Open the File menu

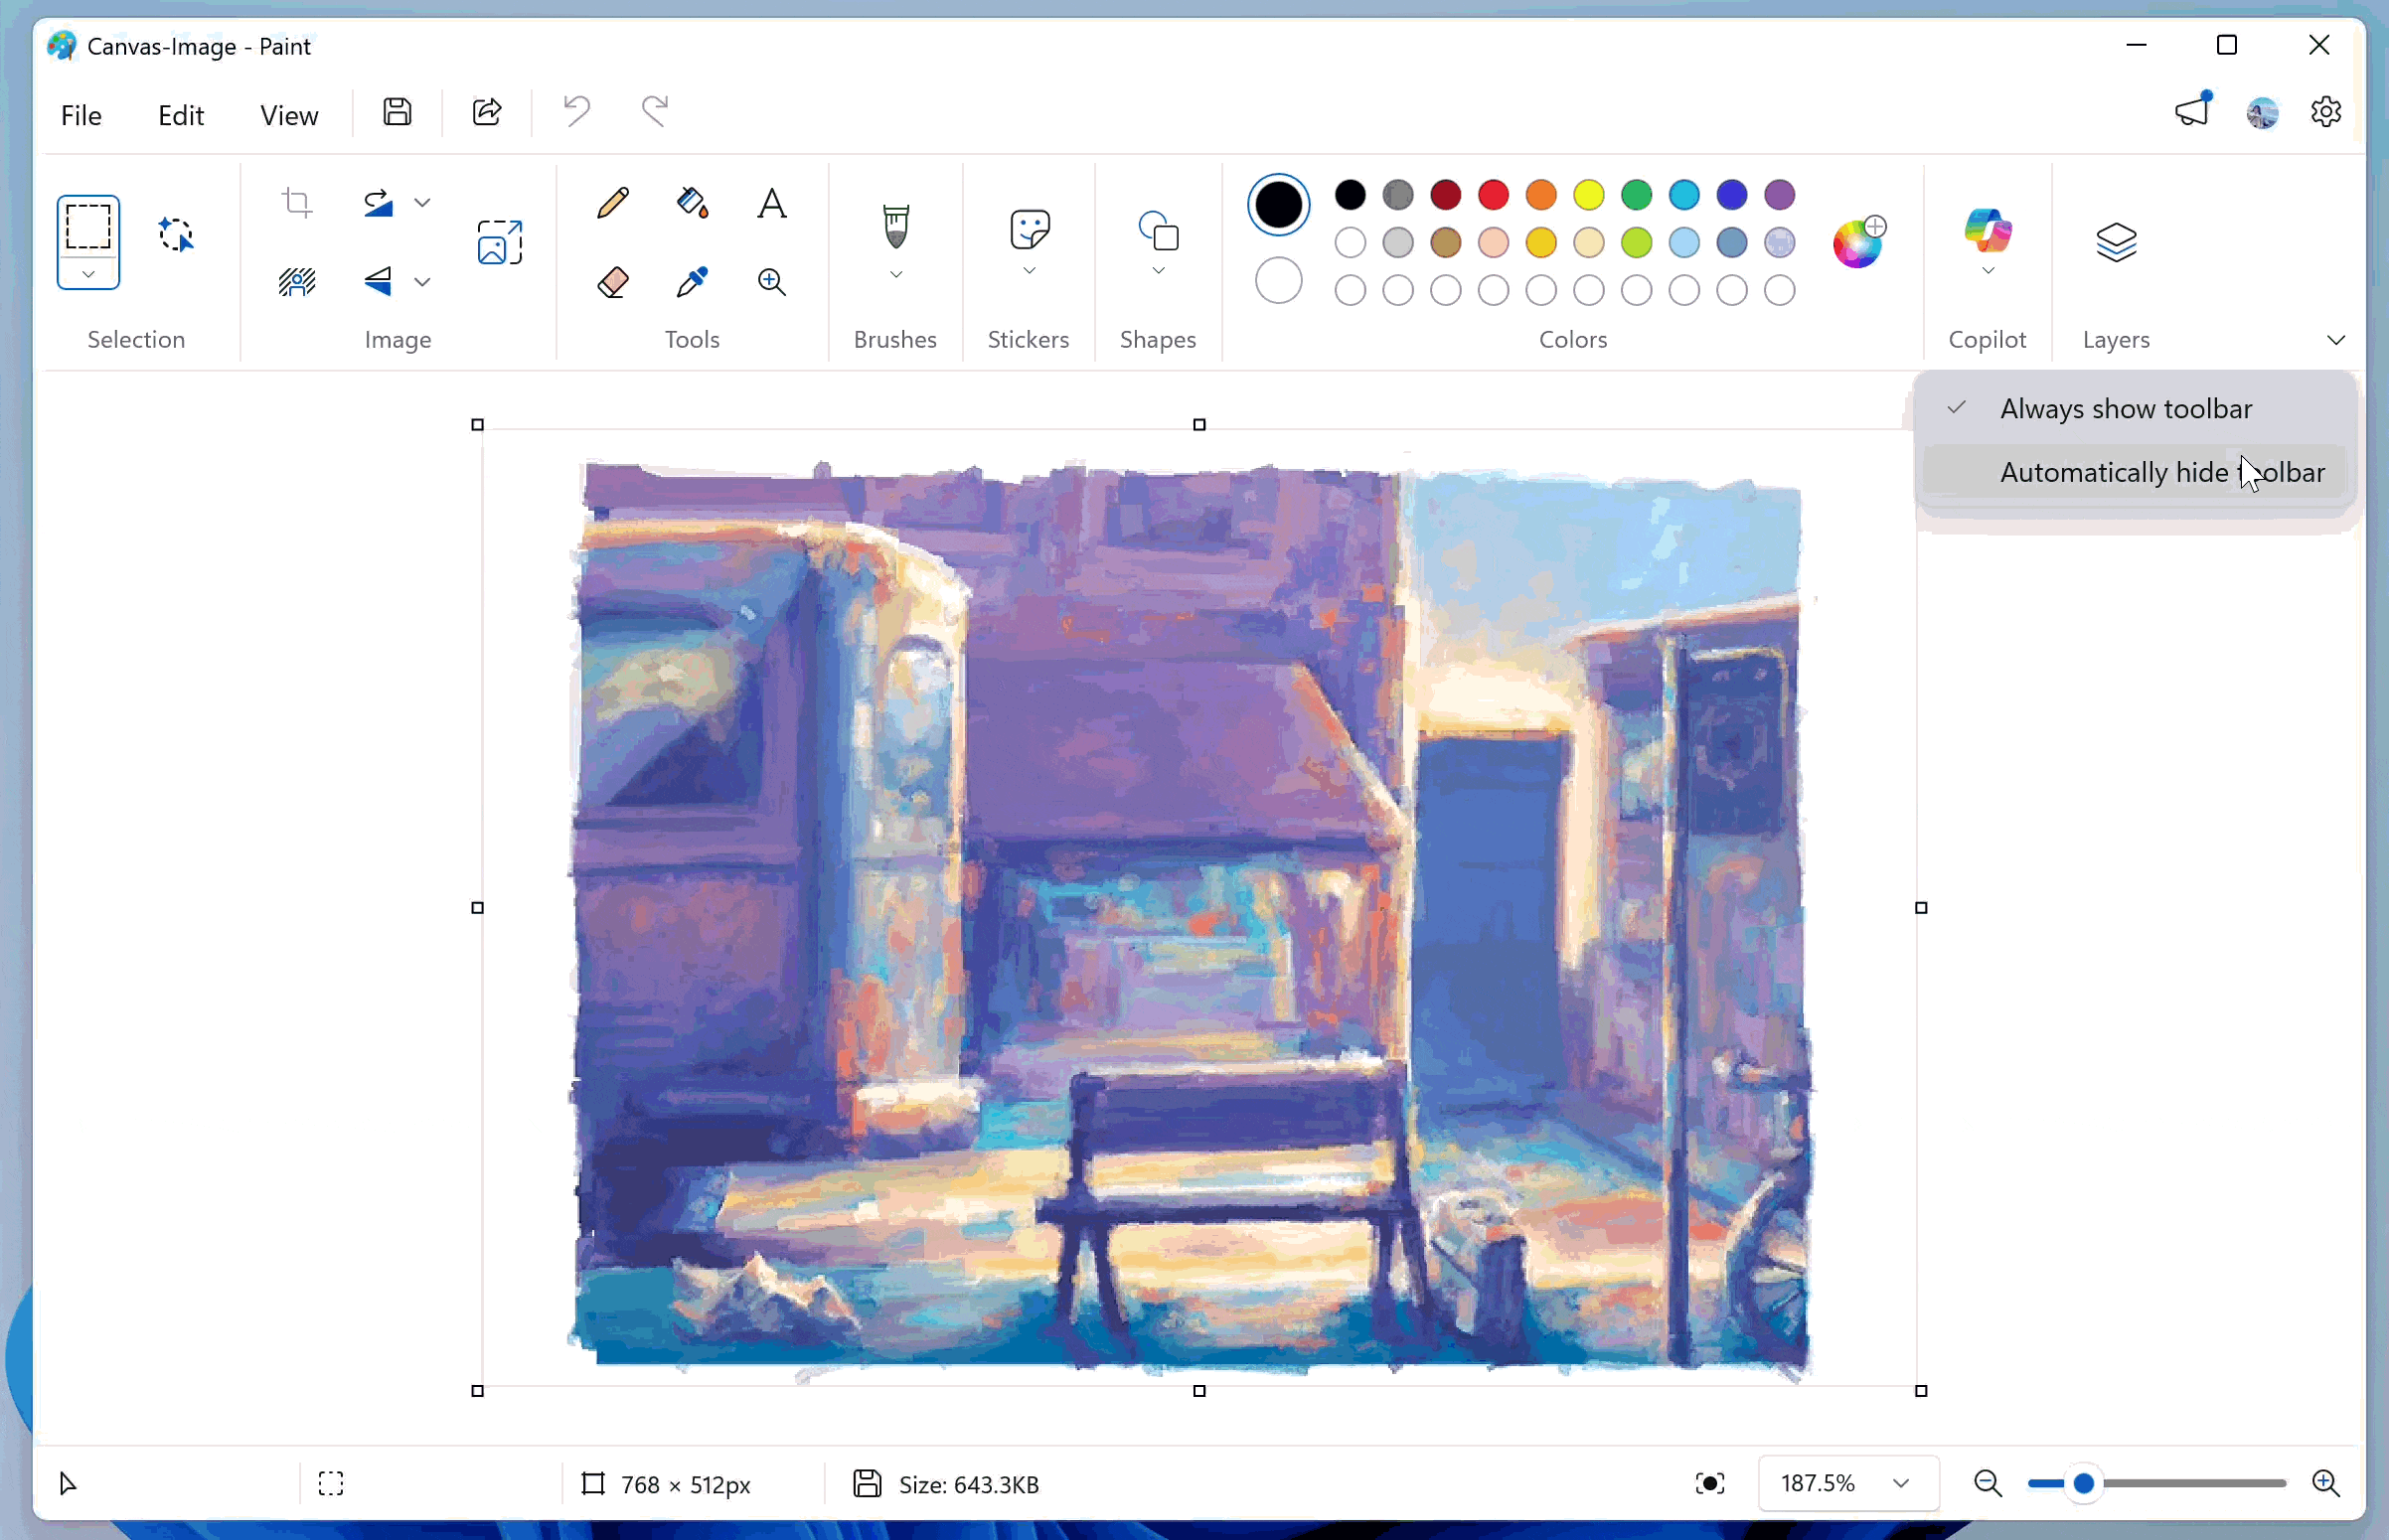81,114
